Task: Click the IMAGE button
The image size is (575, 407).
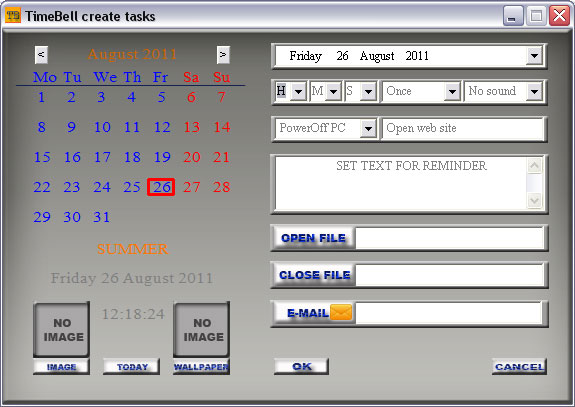Action: pyautogui.click(x=61, y=367)
